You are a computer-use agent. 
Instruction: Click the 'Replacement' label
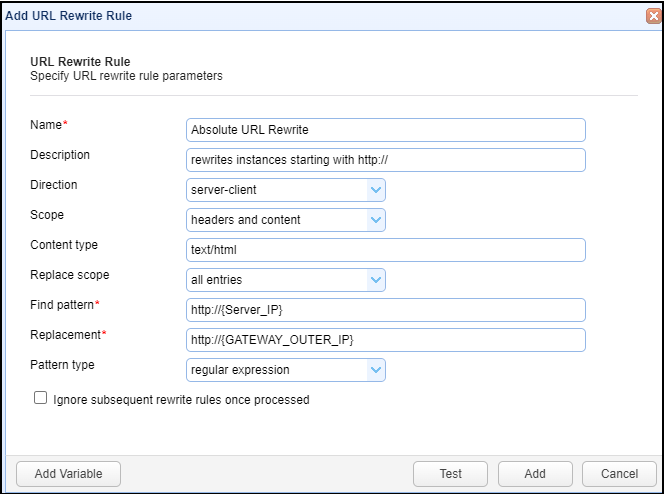(x=66, y=335)
